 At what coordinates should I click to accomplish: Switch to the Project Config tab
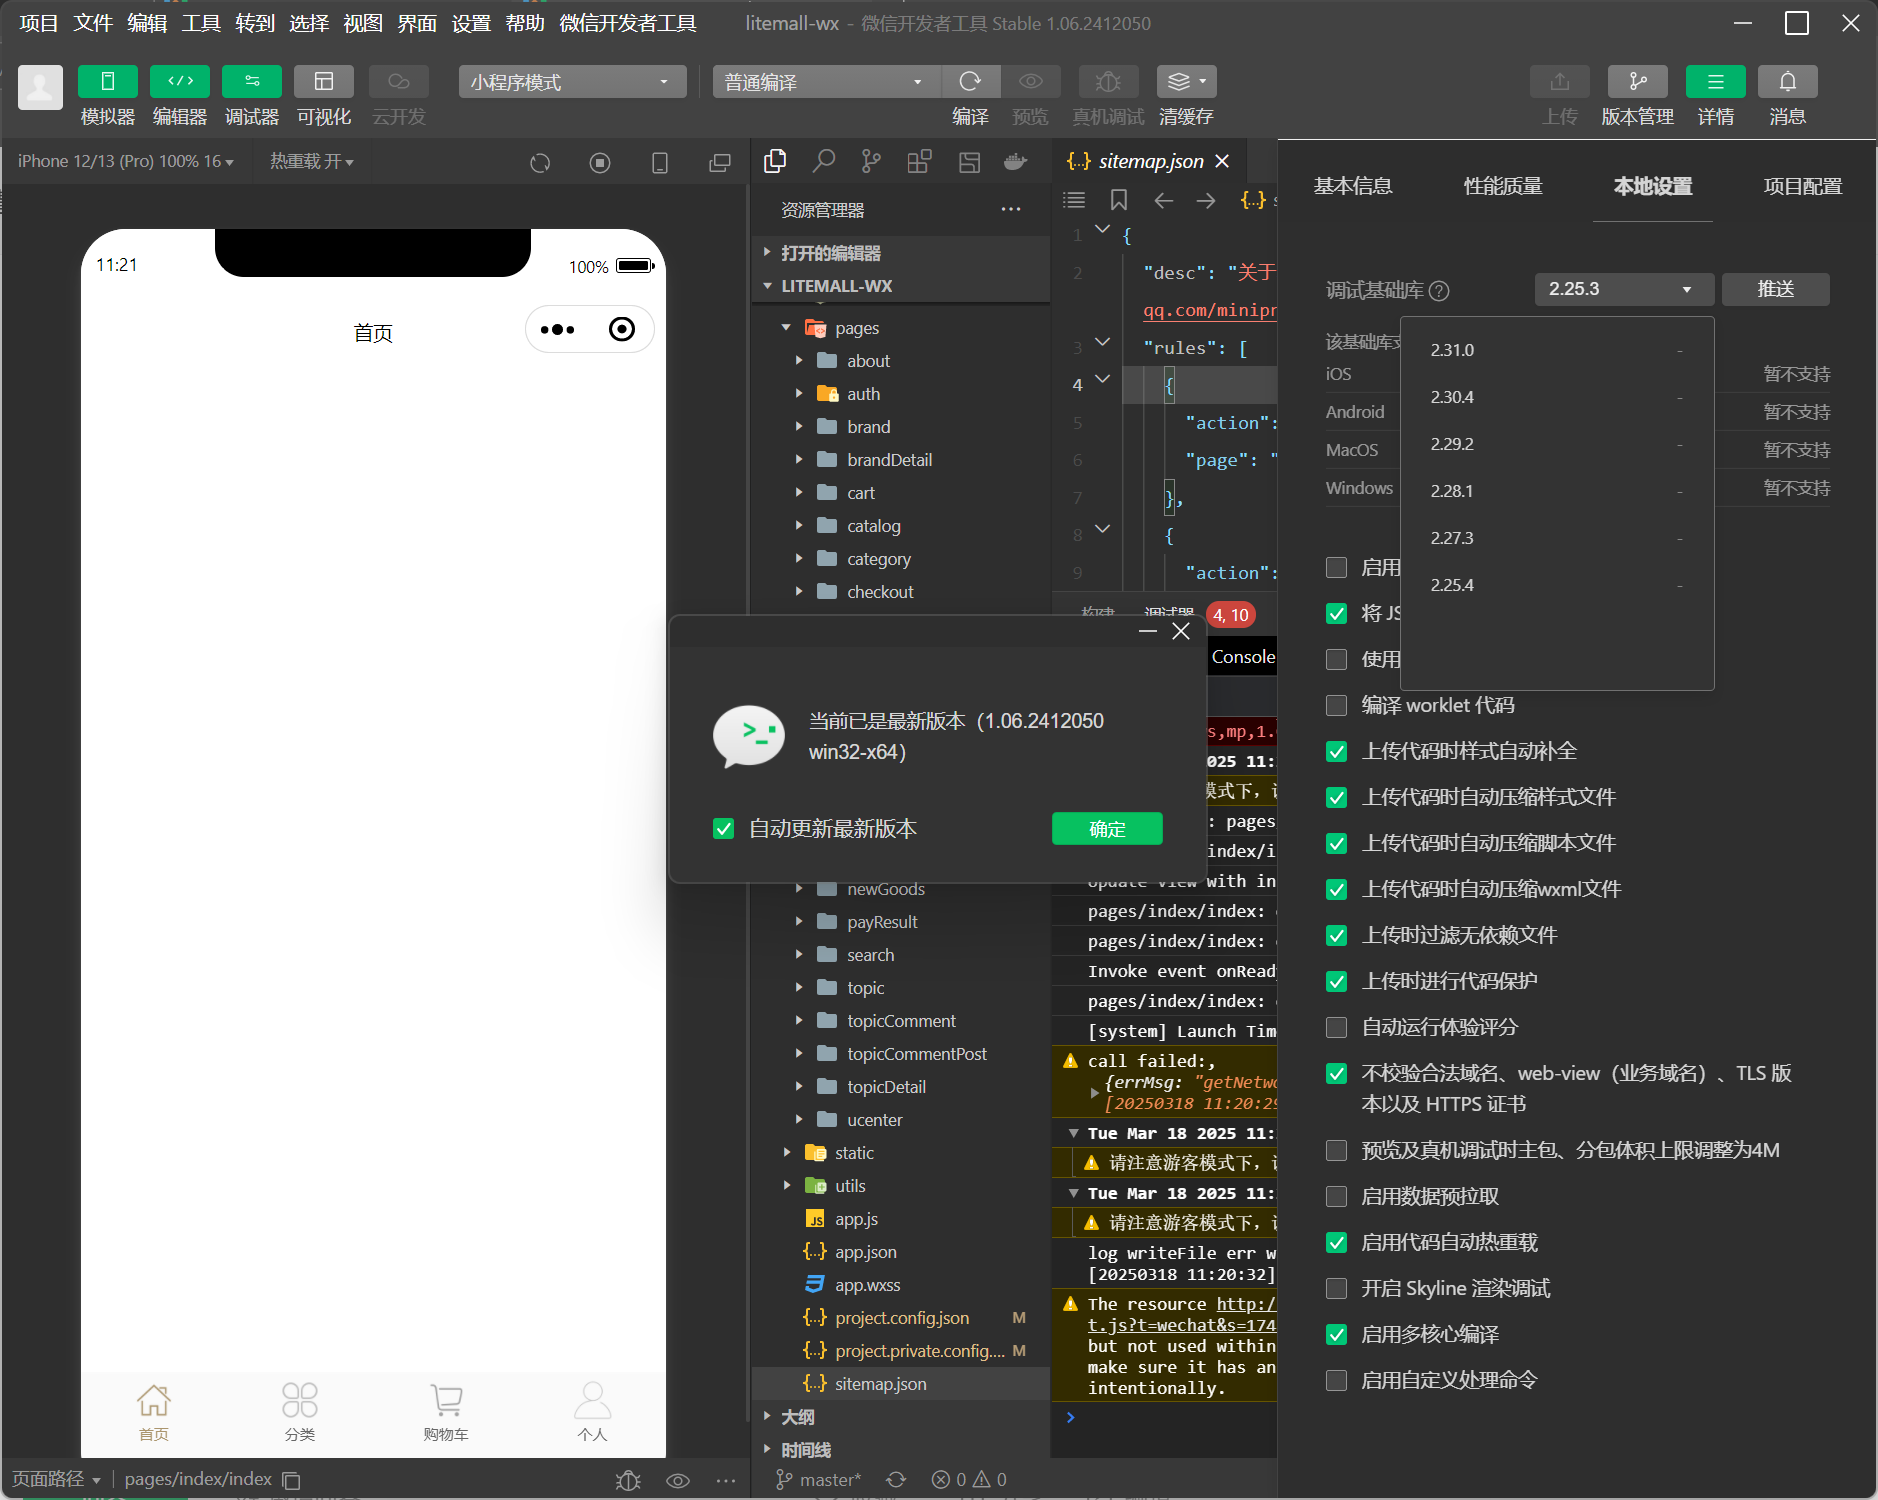tap(1802, 186)
